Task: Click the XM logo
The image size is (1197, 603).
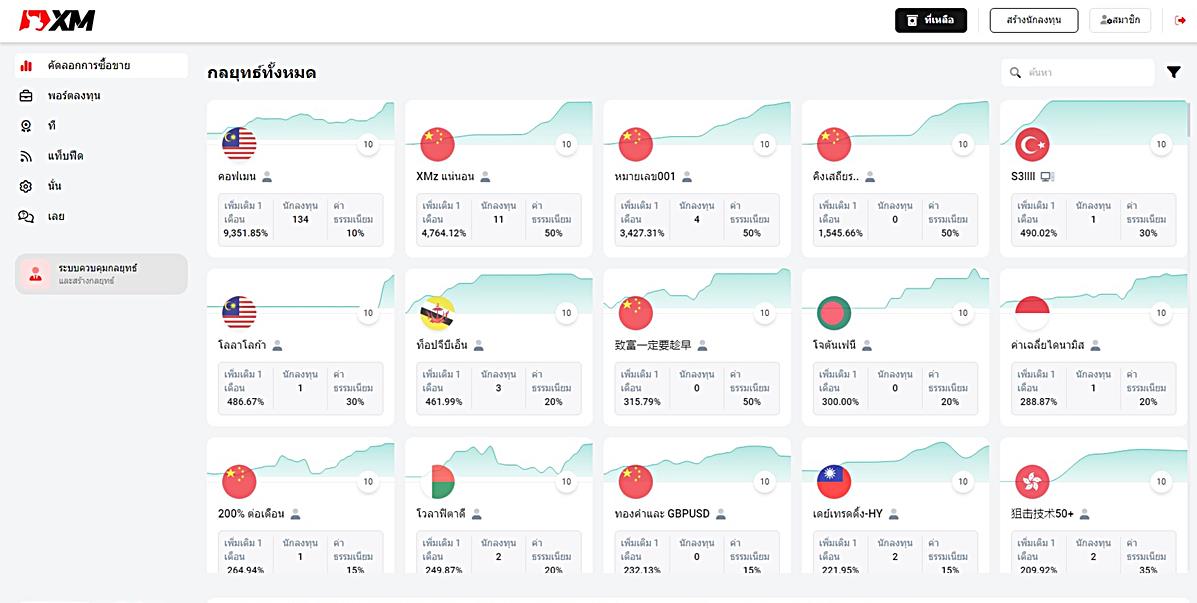Action: tap(55, 20)
